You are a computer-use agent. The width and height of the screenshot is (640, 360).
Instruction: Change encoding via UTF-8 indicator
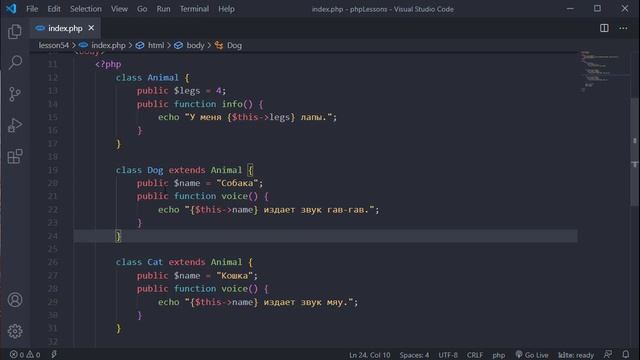tap(448, 355)
